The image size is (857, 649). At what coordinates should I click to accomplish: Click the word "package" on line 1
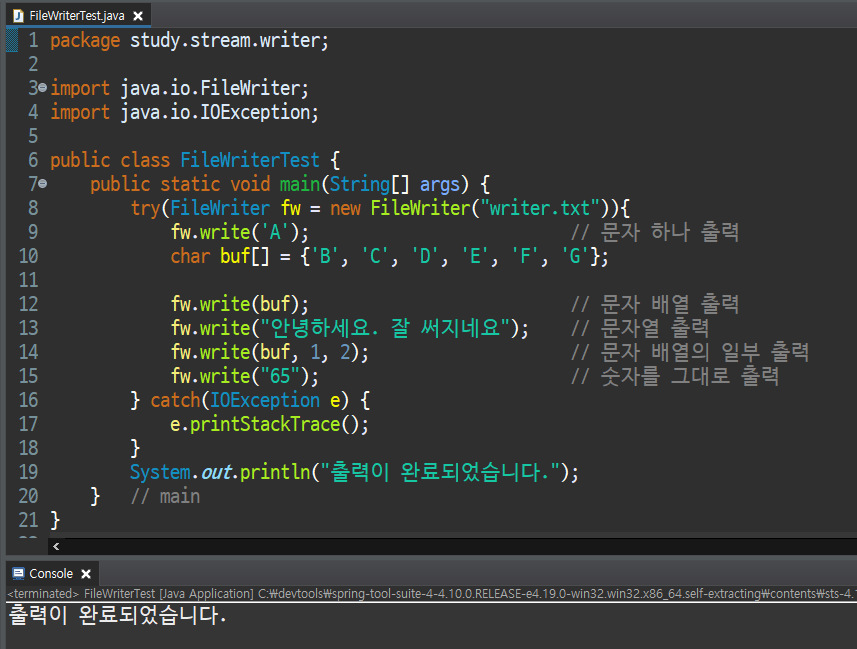(x=85, y=41)
